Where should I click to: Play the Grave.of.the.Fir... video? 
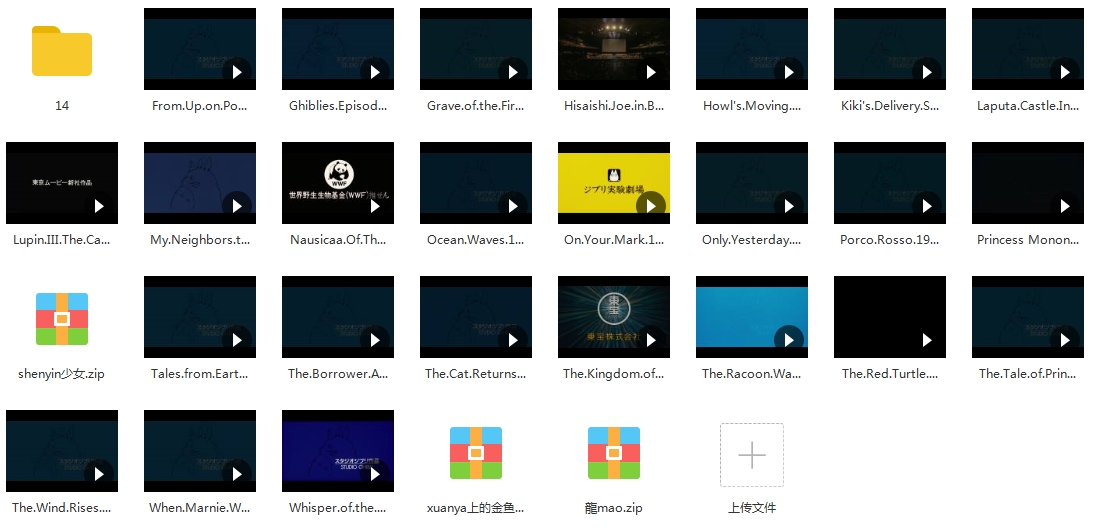coord(476,49)
